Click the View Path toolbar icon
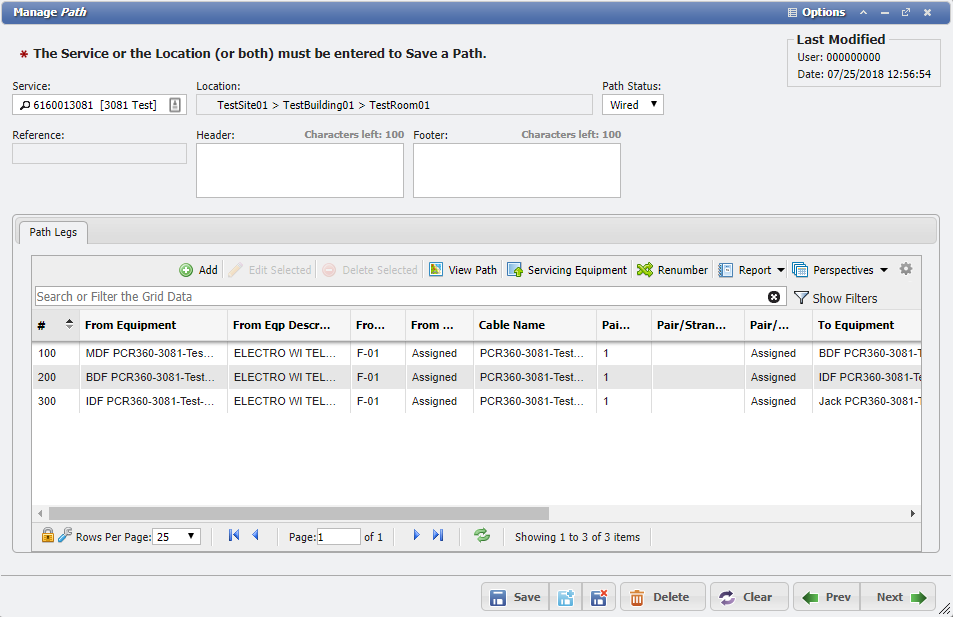 click(436, 270)
